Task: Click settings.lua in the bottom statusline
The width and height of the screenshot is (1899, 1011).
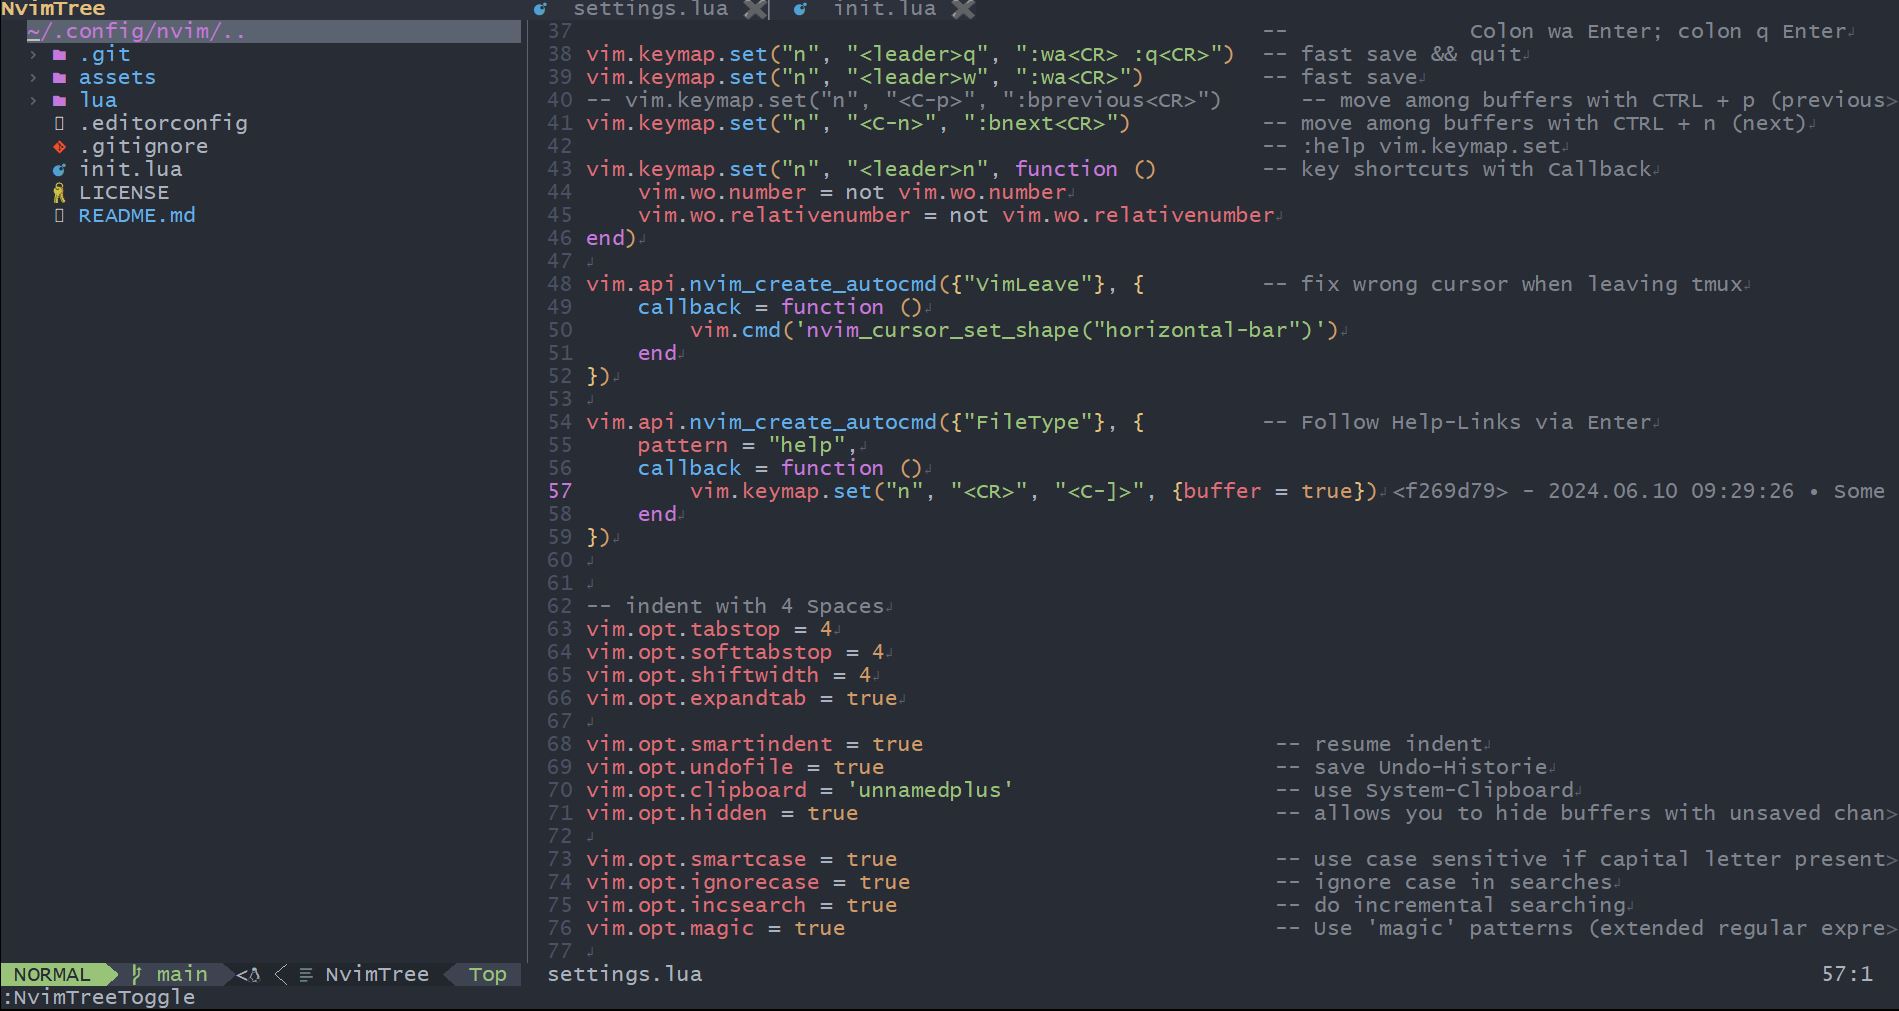Action: 625,974
